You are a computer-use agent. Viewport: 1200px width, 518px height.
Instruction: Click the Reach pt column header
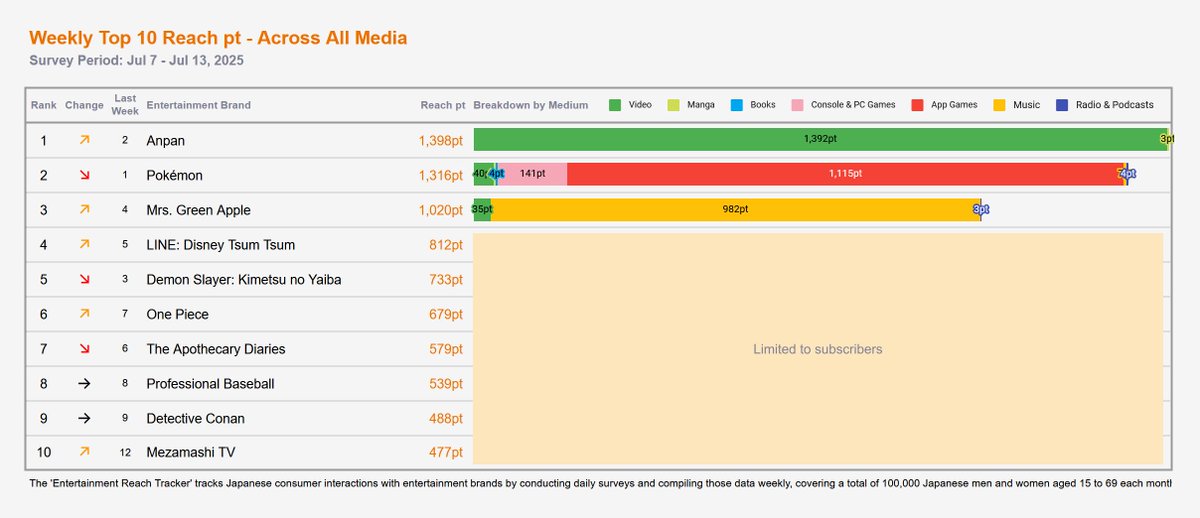click(x=443, y=105)
